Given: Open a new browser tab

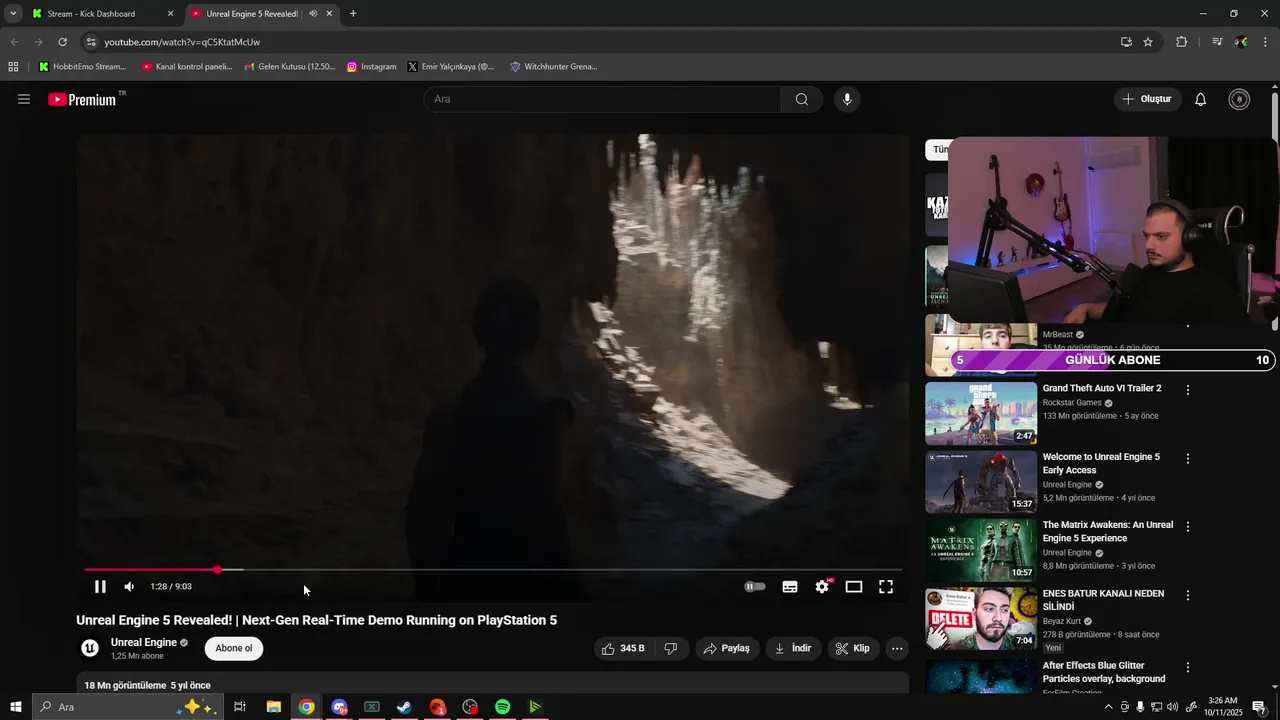Looking at the screenshot, I should (x=353, y=14).
